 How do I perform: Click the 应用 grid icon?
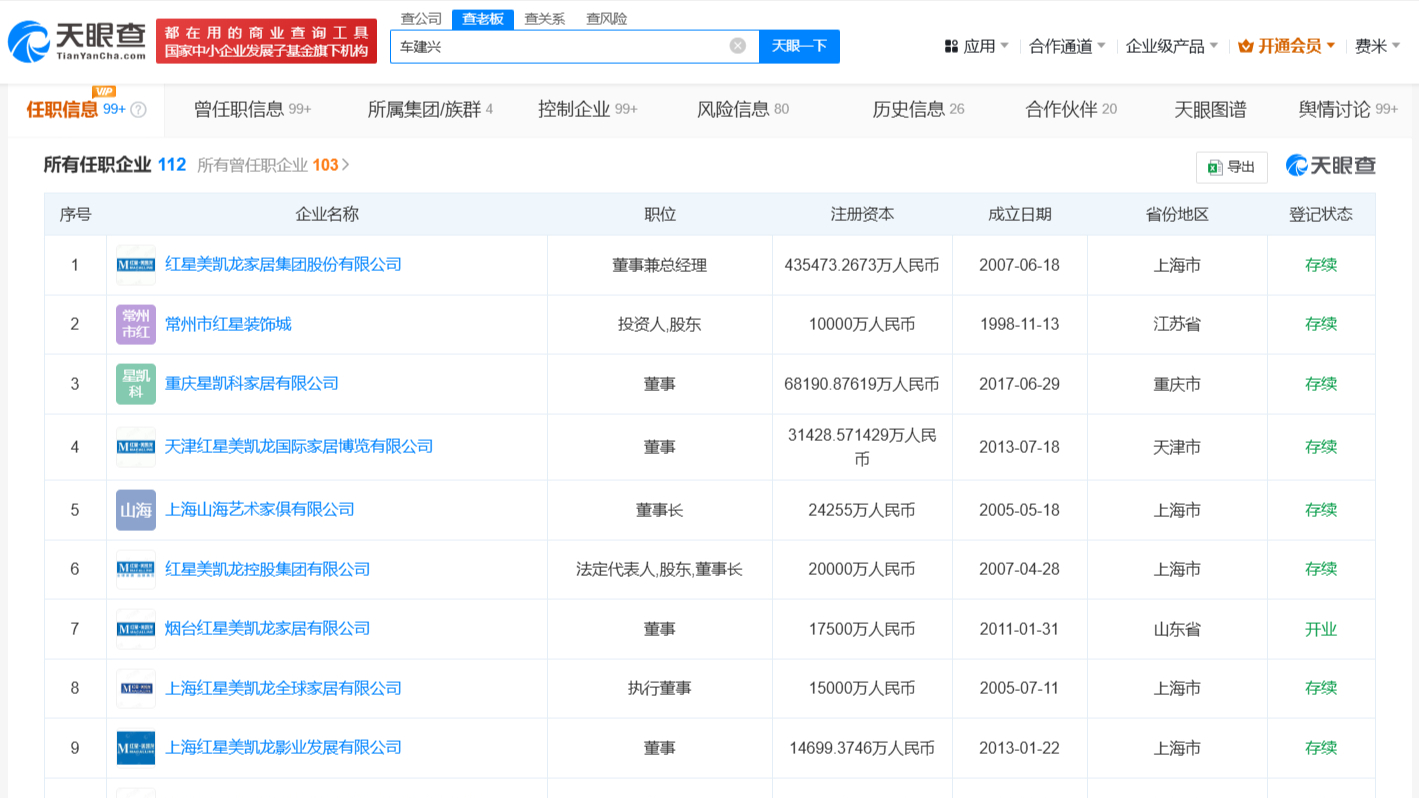(951, 46)
